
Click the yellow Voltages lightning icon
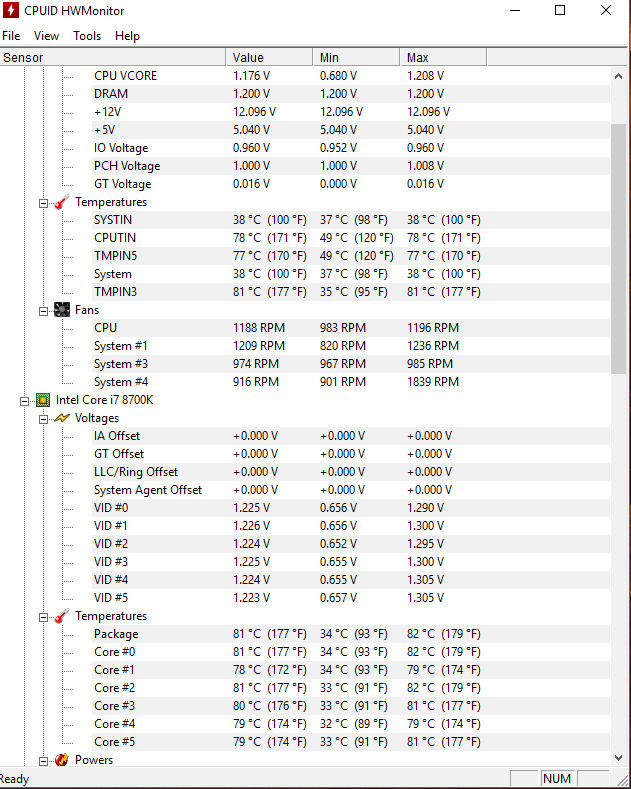tap(62, 418)
